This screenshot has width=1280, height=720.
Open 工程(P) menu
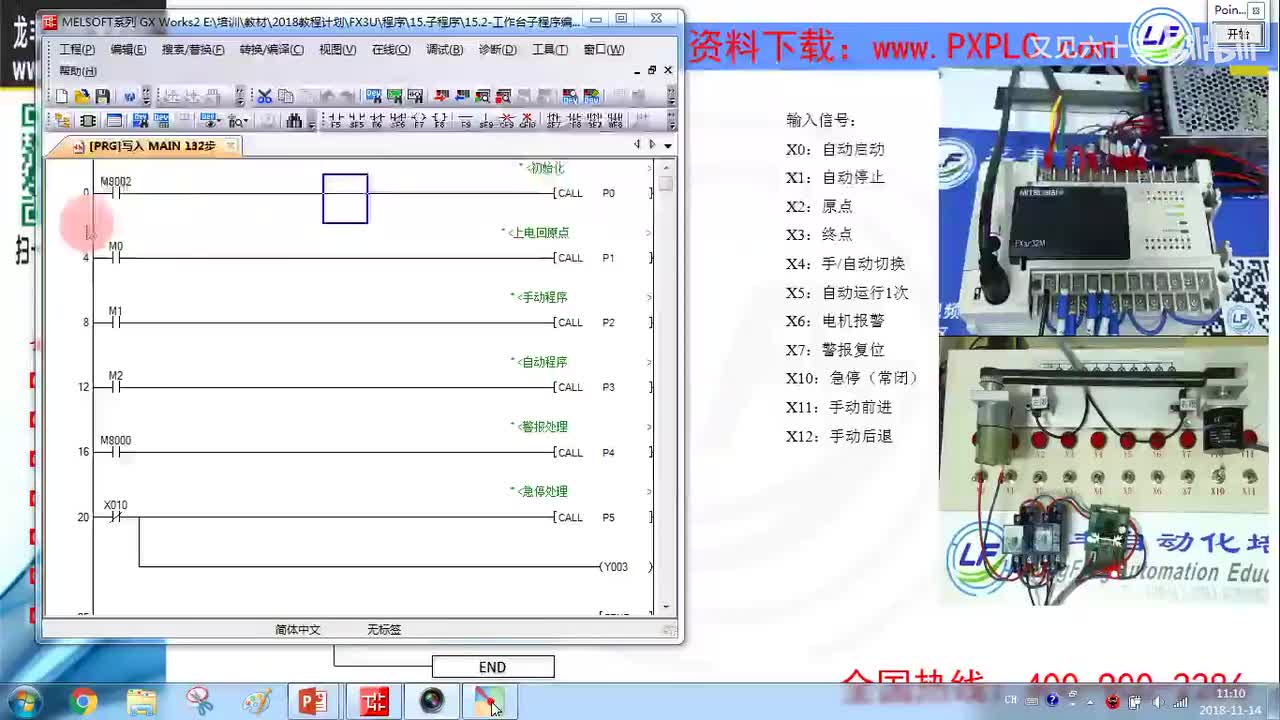(x=77, y=49)
